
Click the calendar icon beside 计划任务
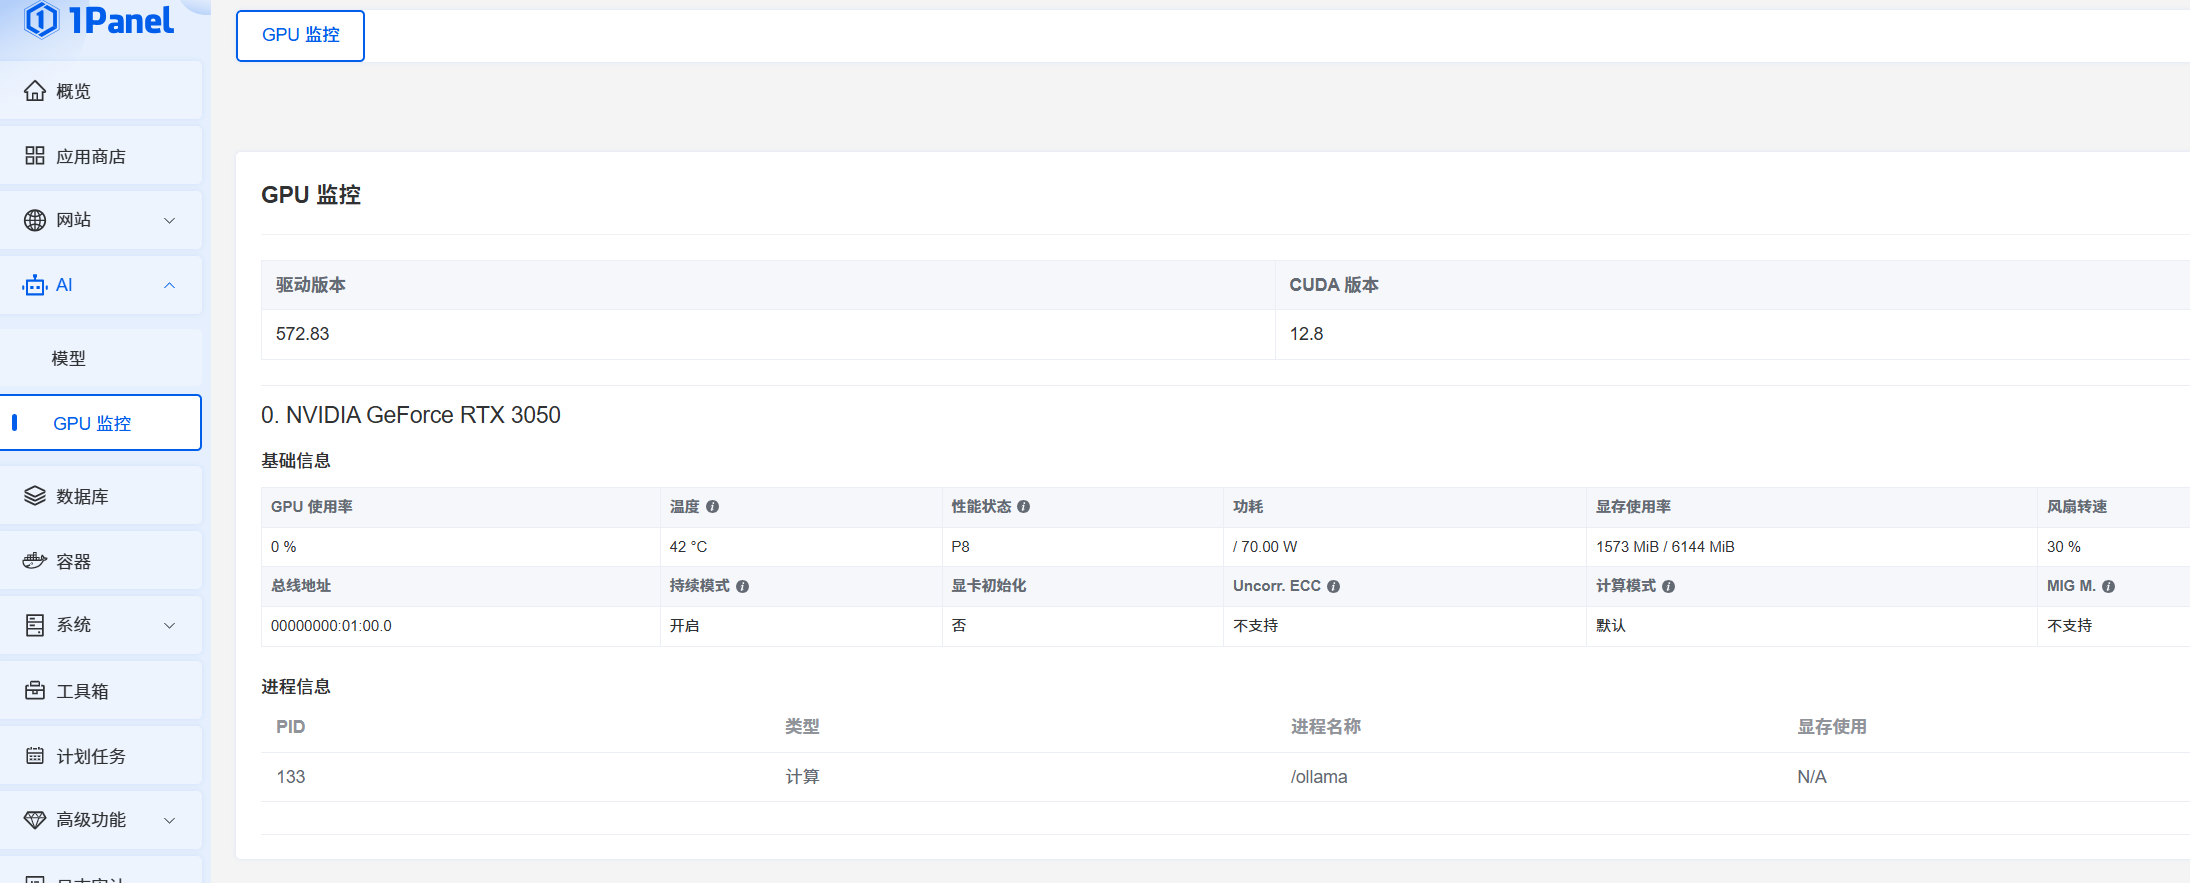pos(35,756)
